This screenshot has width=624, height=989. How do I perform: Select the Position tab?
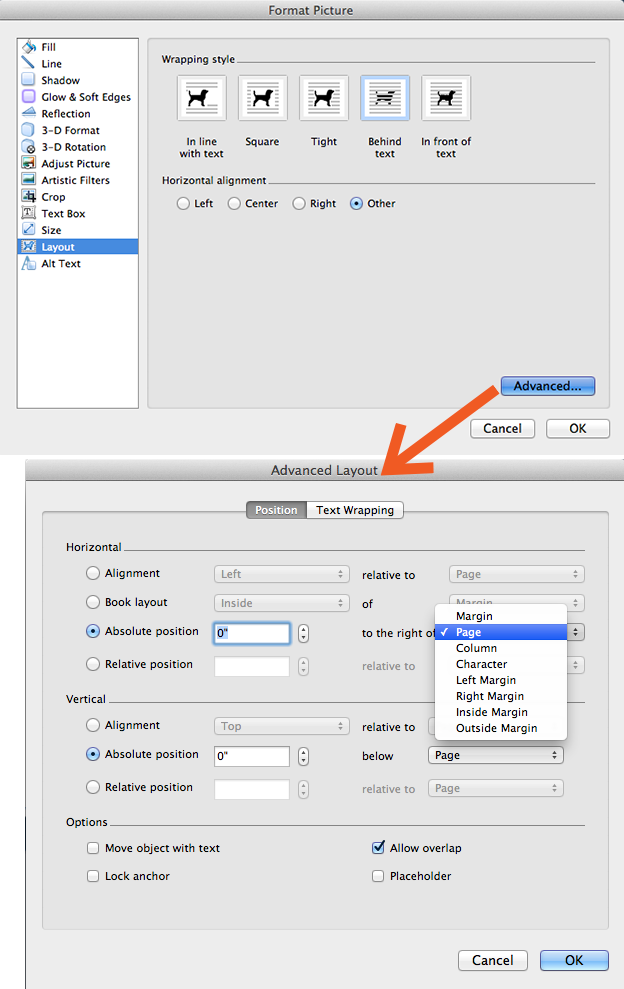tap(276, 510)
